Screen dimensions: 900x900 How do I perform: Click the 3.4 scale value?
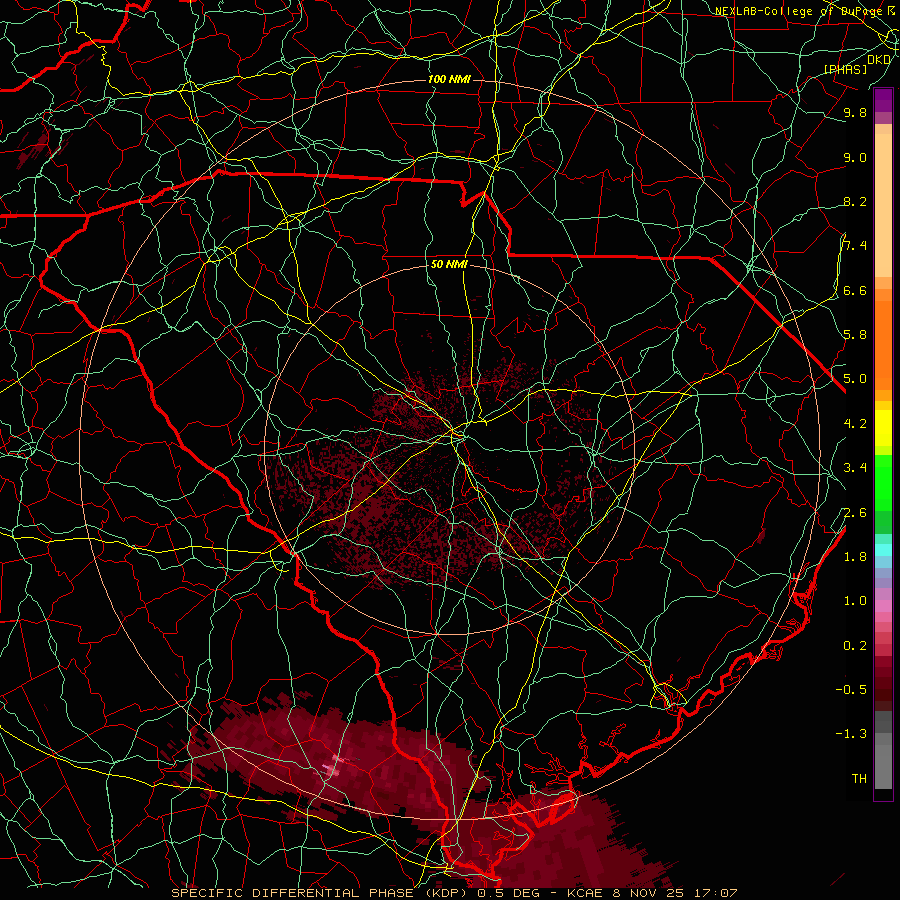click(855, 468)
